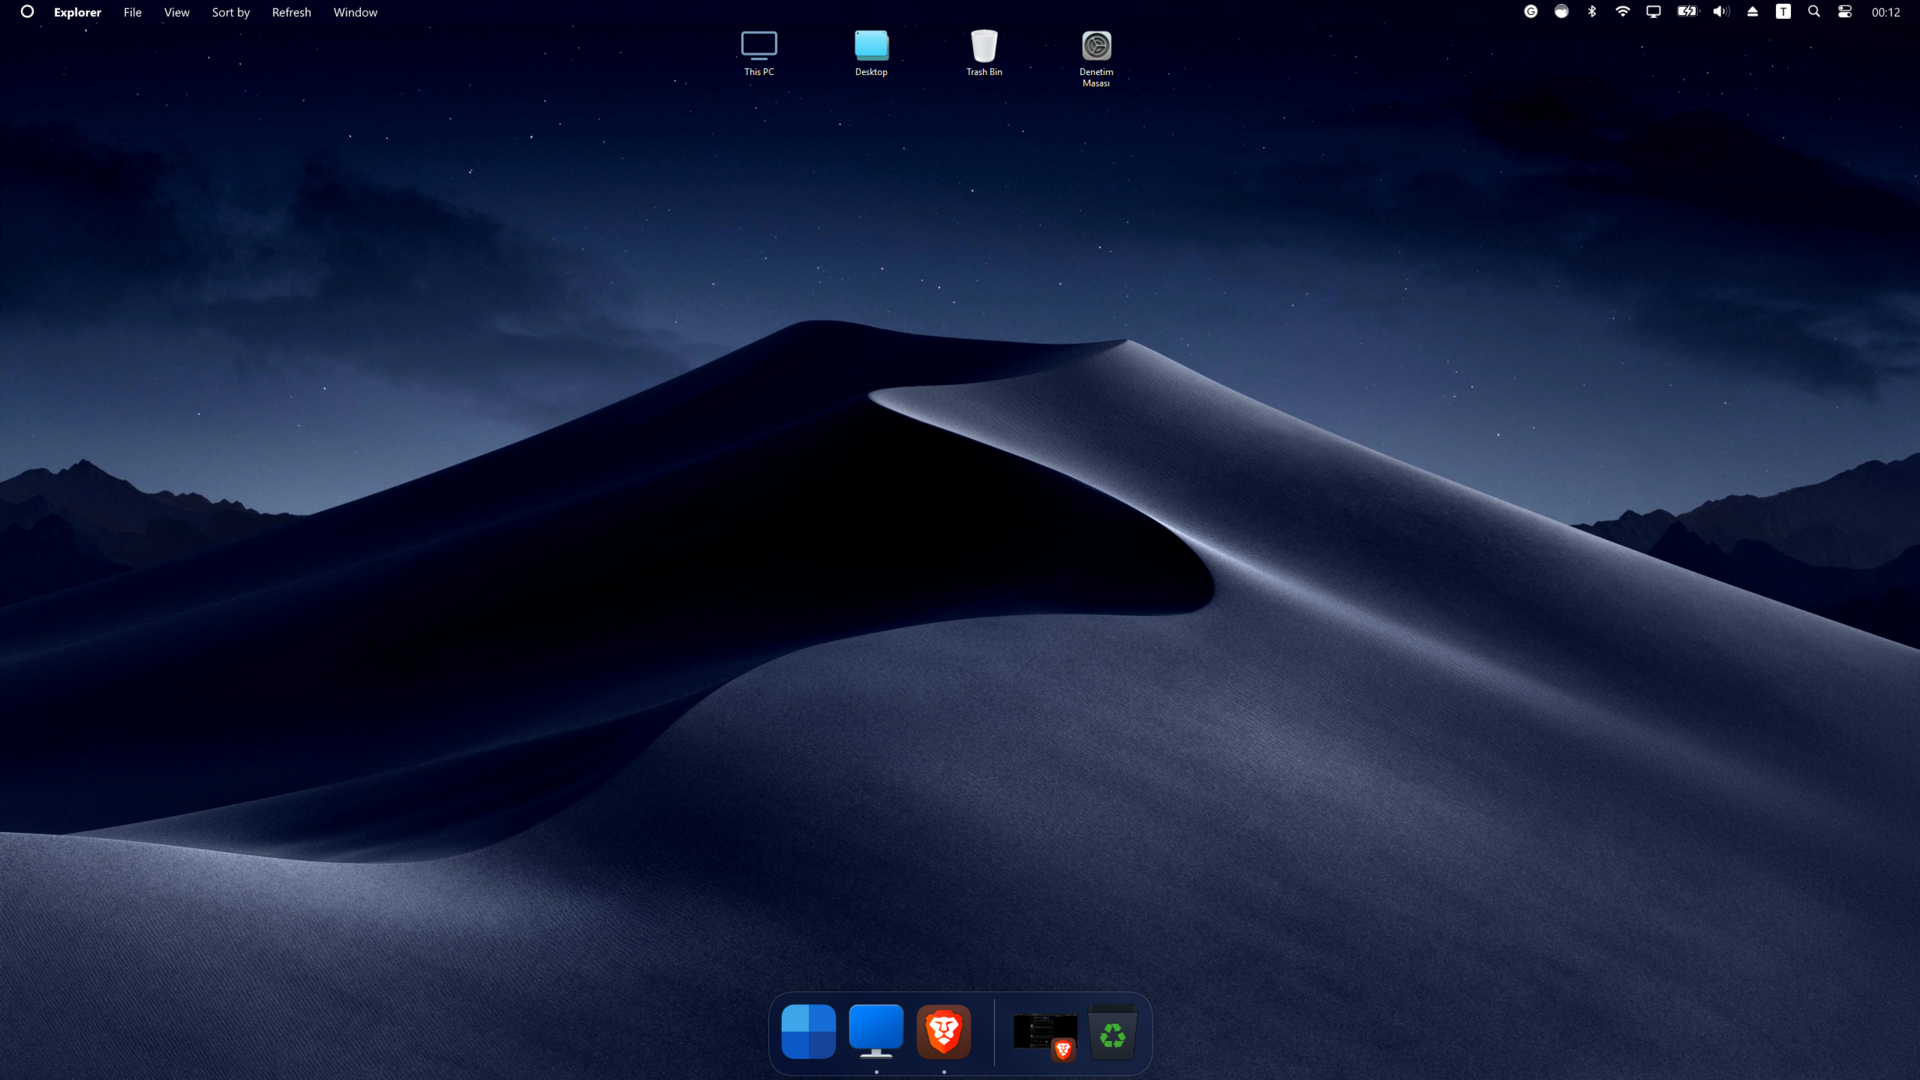The height and width of the screenshot is (1080, 1920).
Task: Open the Start menu dock icon
Action: [808, 1031]
